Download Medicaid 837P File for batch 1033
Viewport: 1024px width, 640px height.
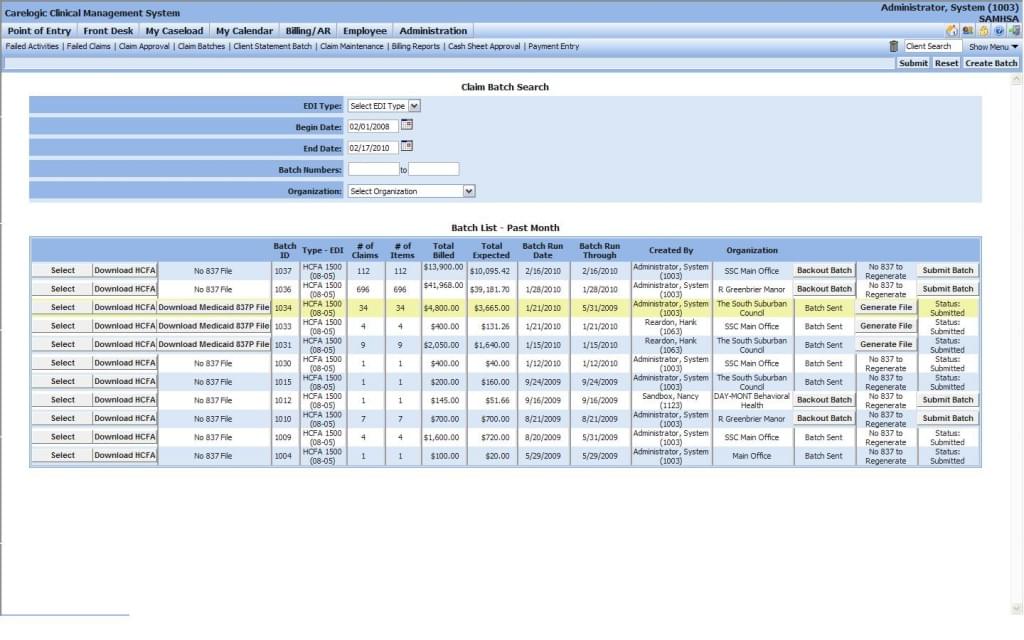pyautogui.click(x=214, y=326)
